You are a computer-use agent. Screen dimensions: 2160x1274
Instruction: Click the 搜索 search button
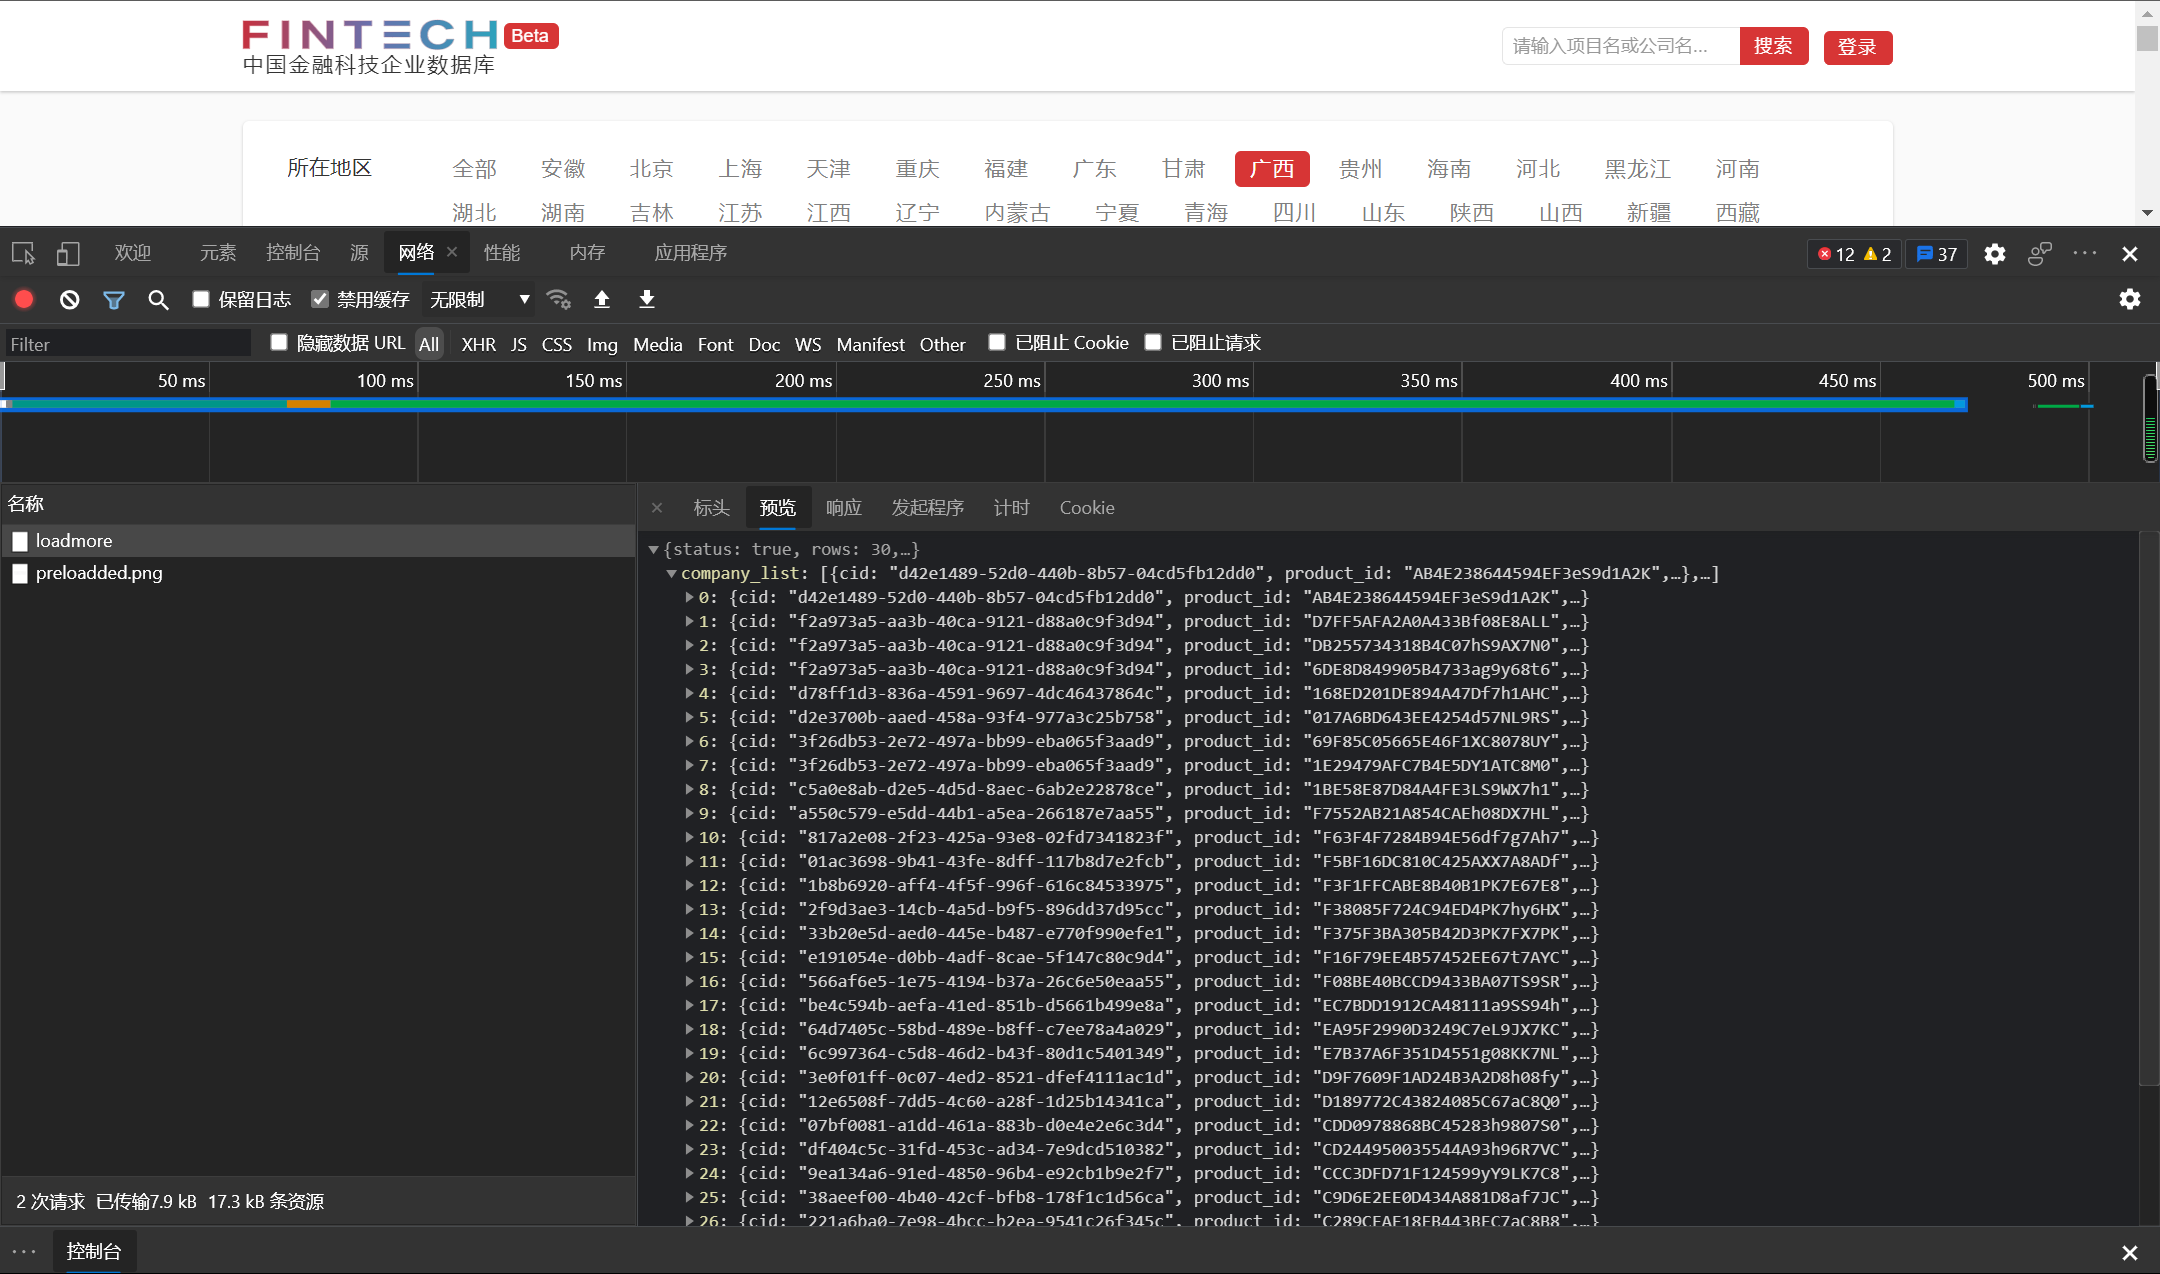(1773, 46)
